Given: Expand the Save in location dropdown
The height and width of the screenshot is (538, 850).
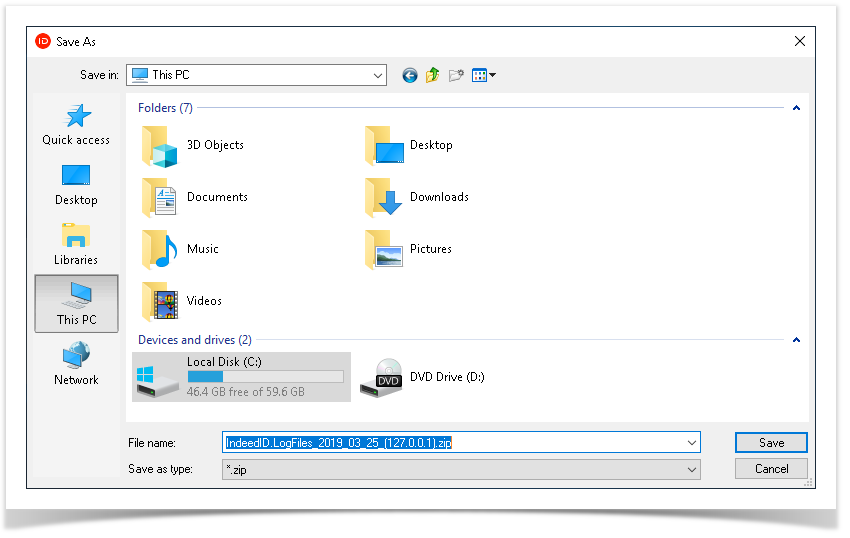Looking at the screenshot, I should [377, 75].
